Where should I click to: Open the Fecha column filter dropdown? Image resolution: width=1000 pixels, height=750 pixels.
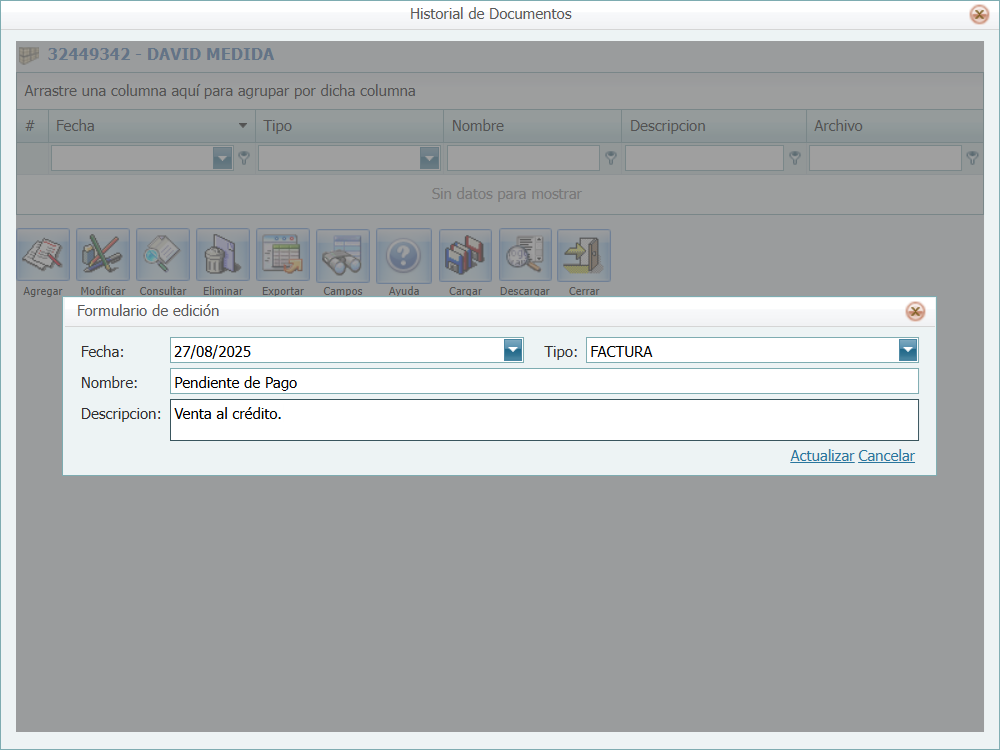coord(222,158)
